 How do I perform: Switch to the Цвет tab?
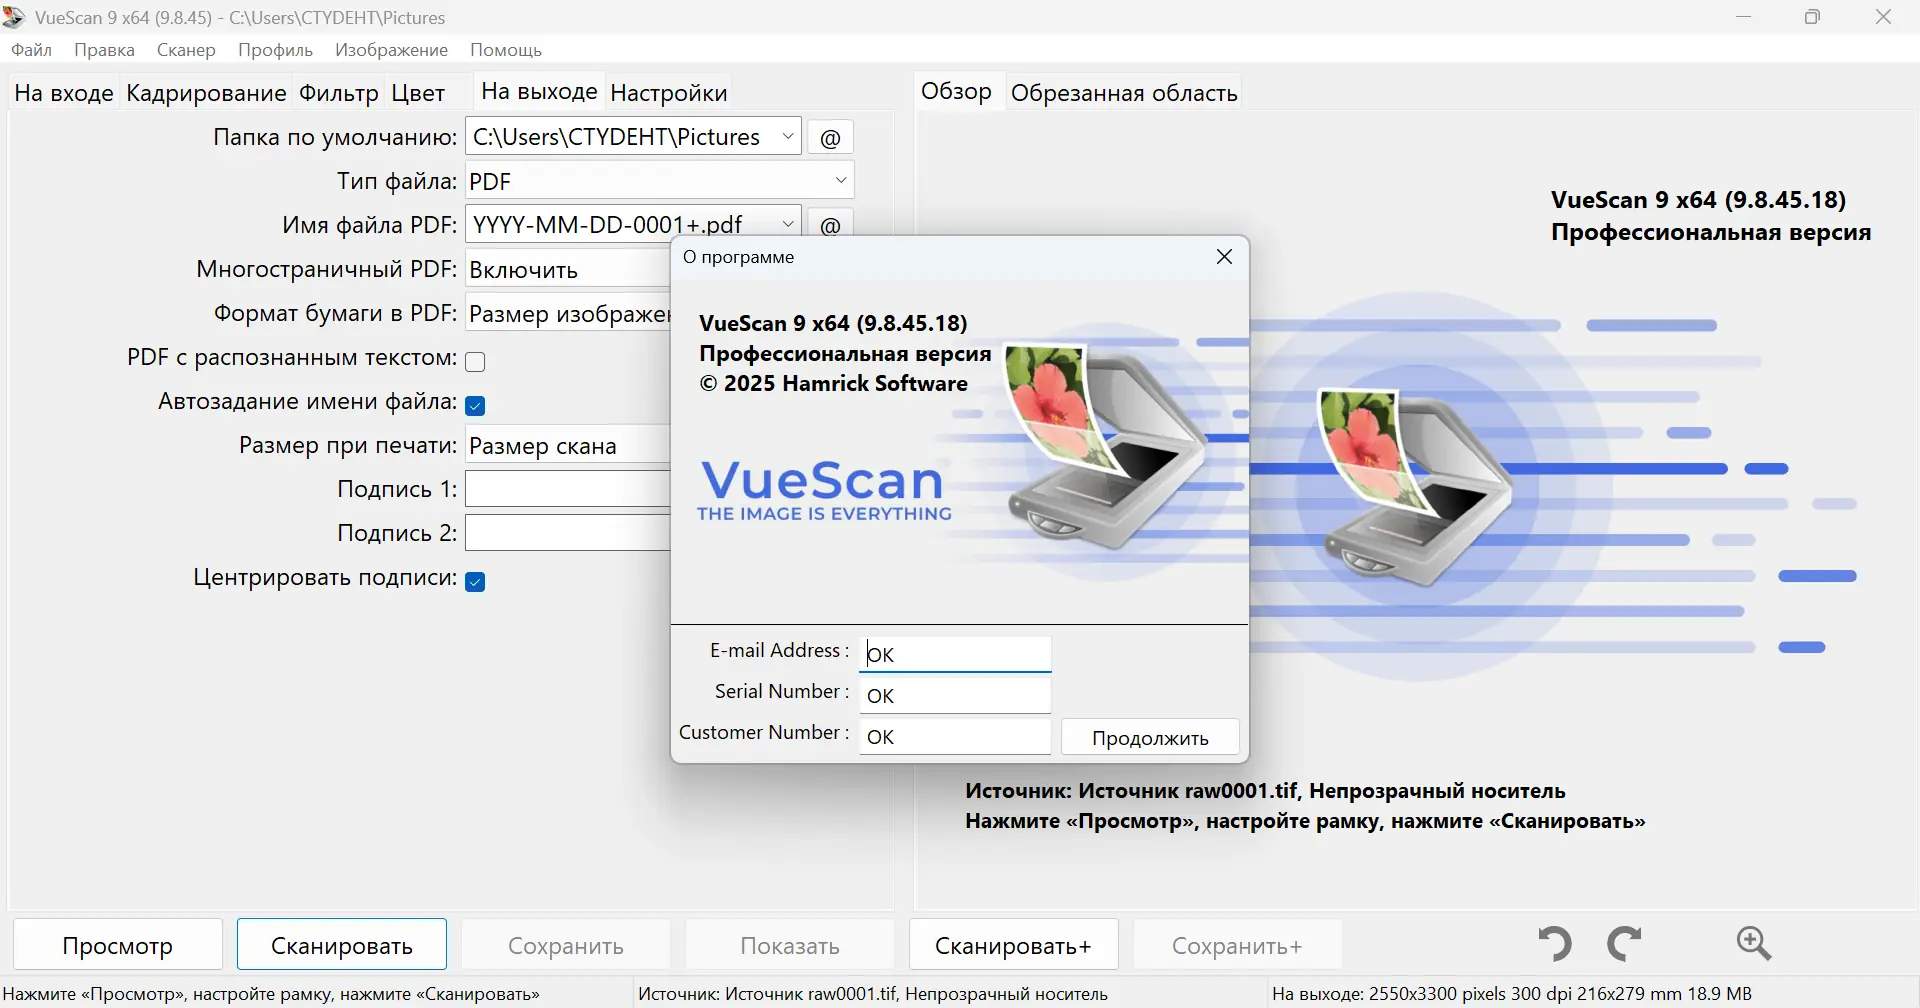[418, 93]
